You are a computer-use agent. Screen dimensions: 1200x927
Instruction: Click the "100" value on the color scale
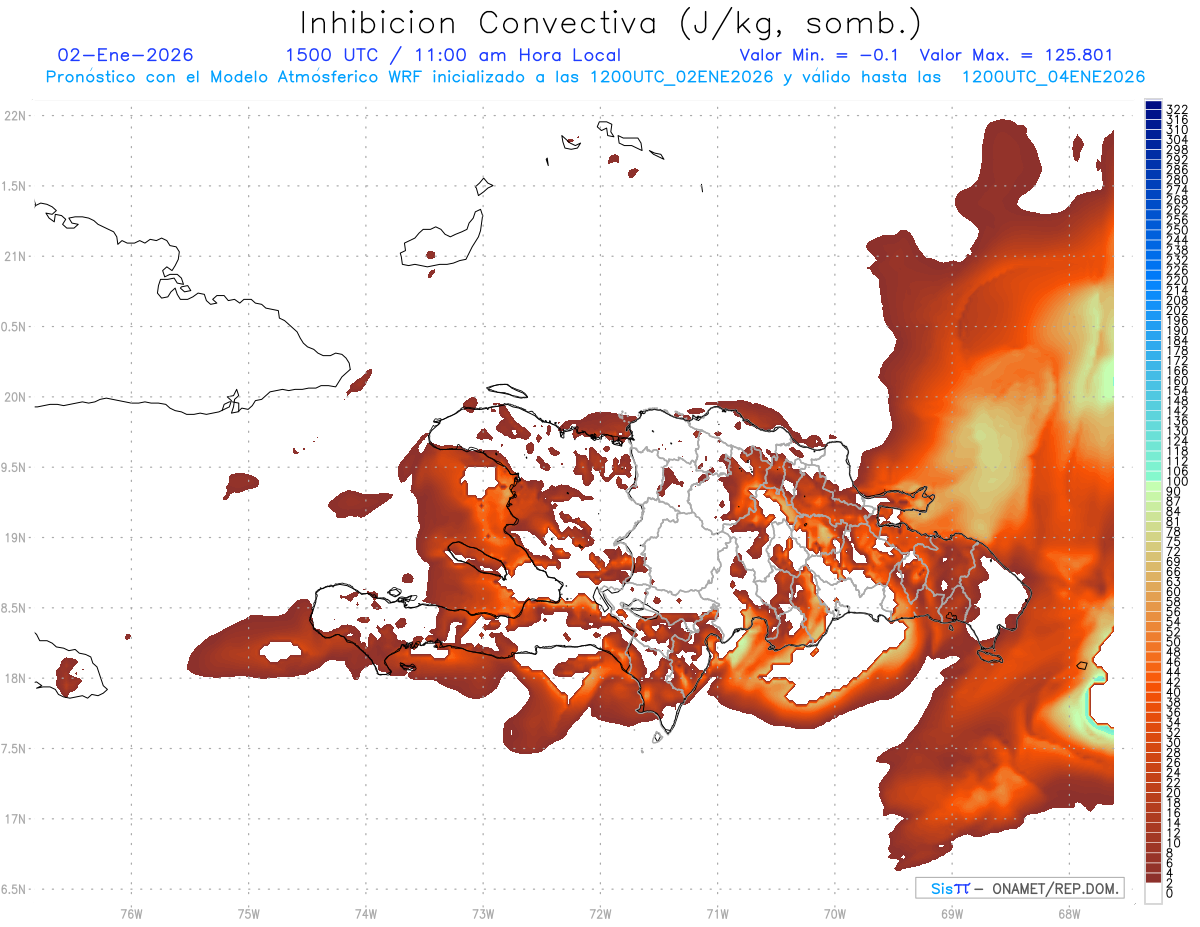(1176, 482)
